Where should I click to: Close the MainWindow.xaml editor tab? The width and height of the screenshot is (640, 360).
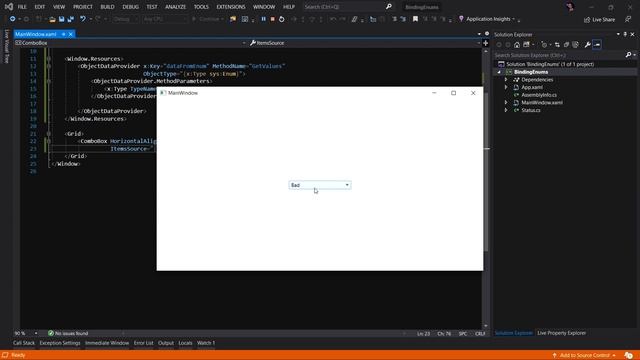coord(71,34)
